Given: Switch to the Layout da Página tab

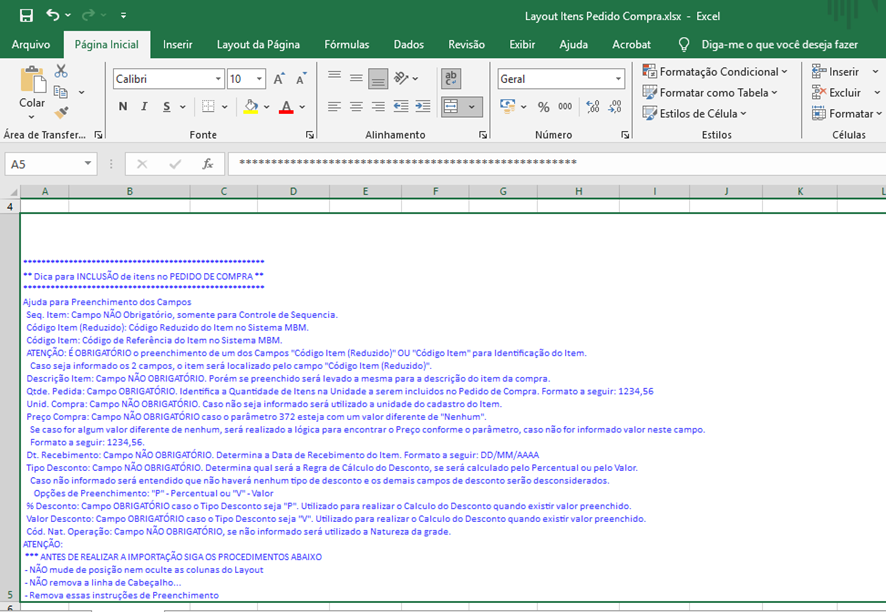Looking at the screenshot, I should 258,45.
